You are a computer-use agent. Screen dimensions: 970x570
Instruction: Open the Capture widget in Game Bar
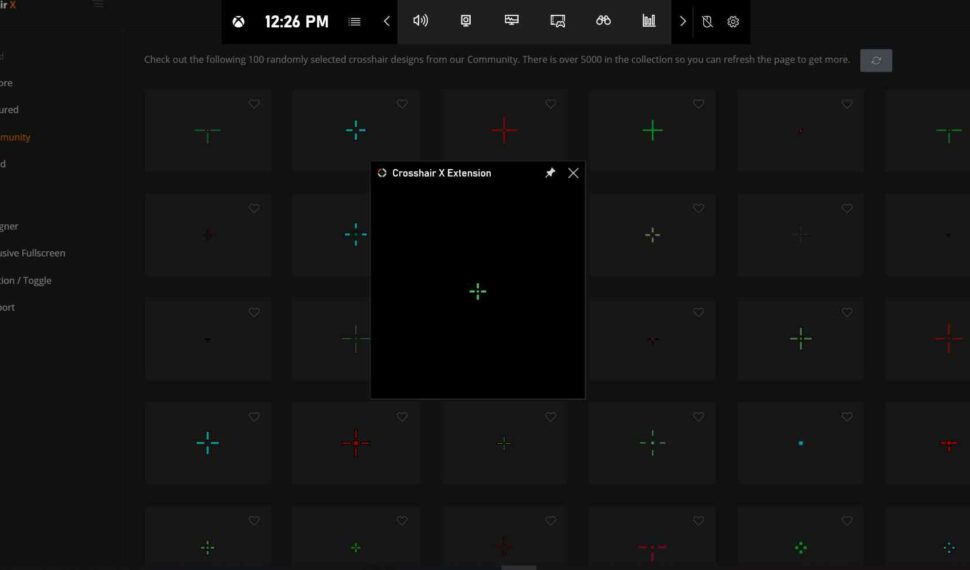(x=466, y=21)
